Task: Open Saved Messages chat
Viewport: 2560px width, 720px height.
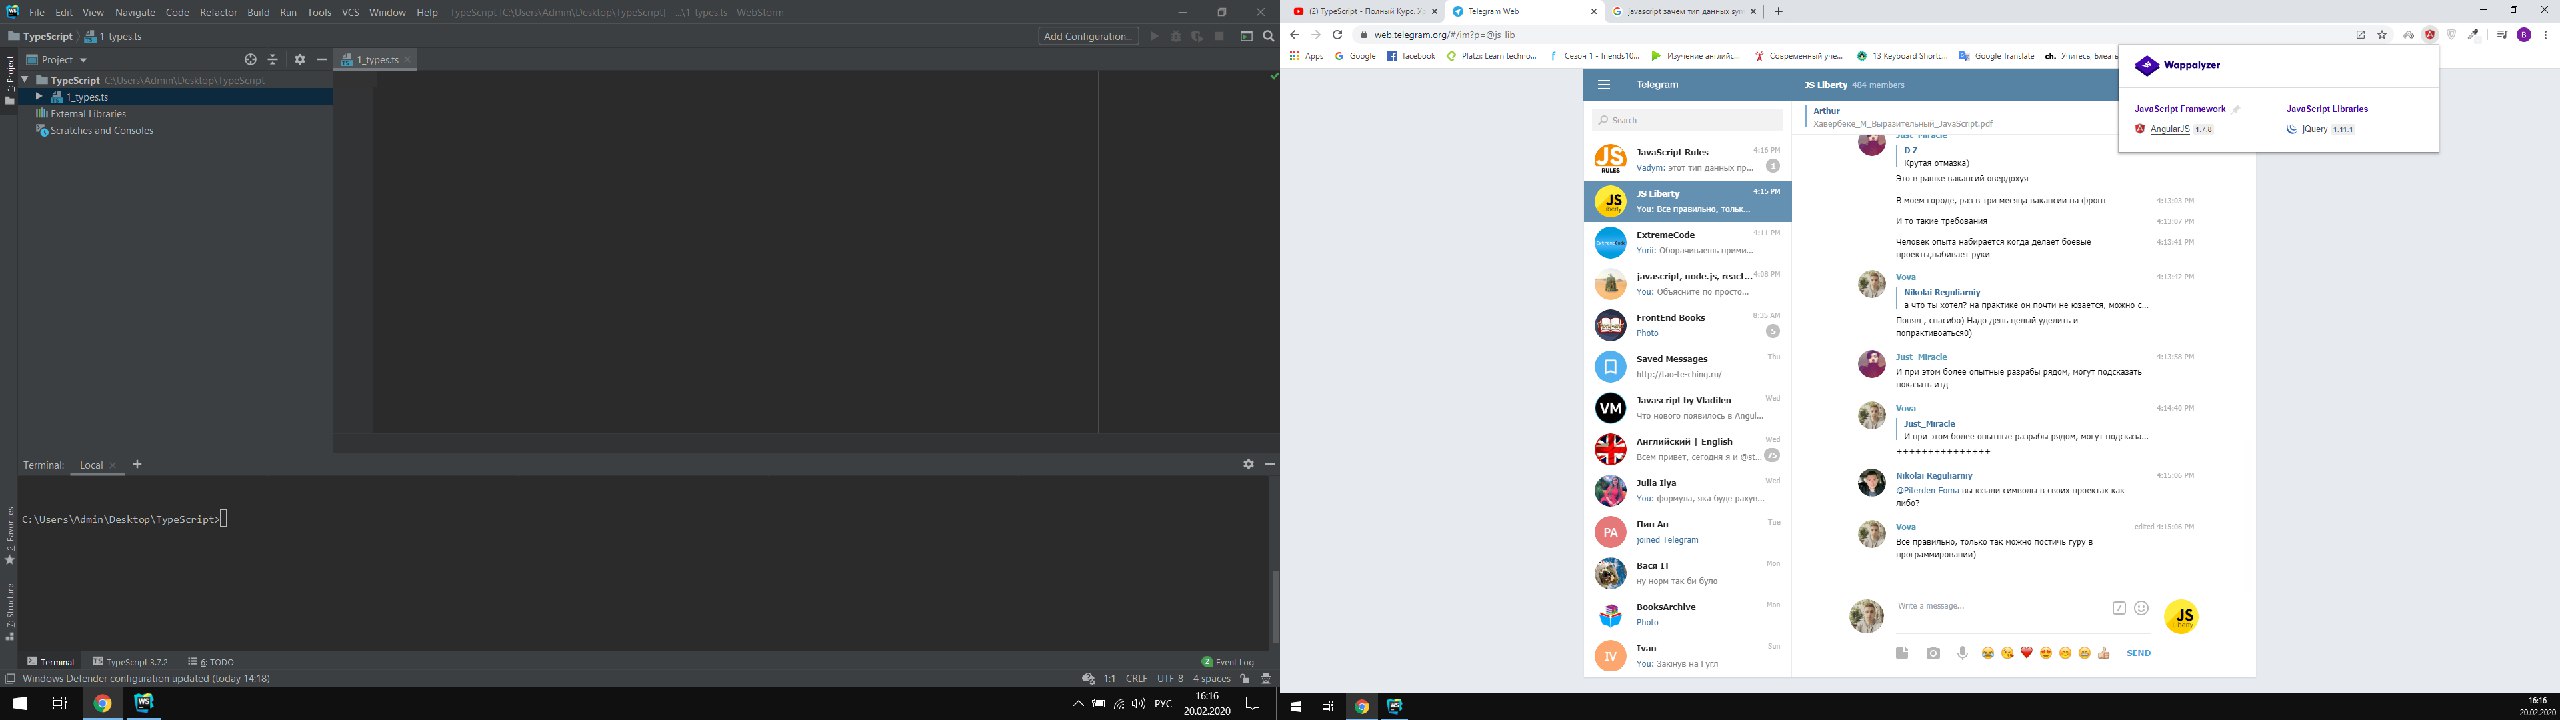Action: [1687, 366]
